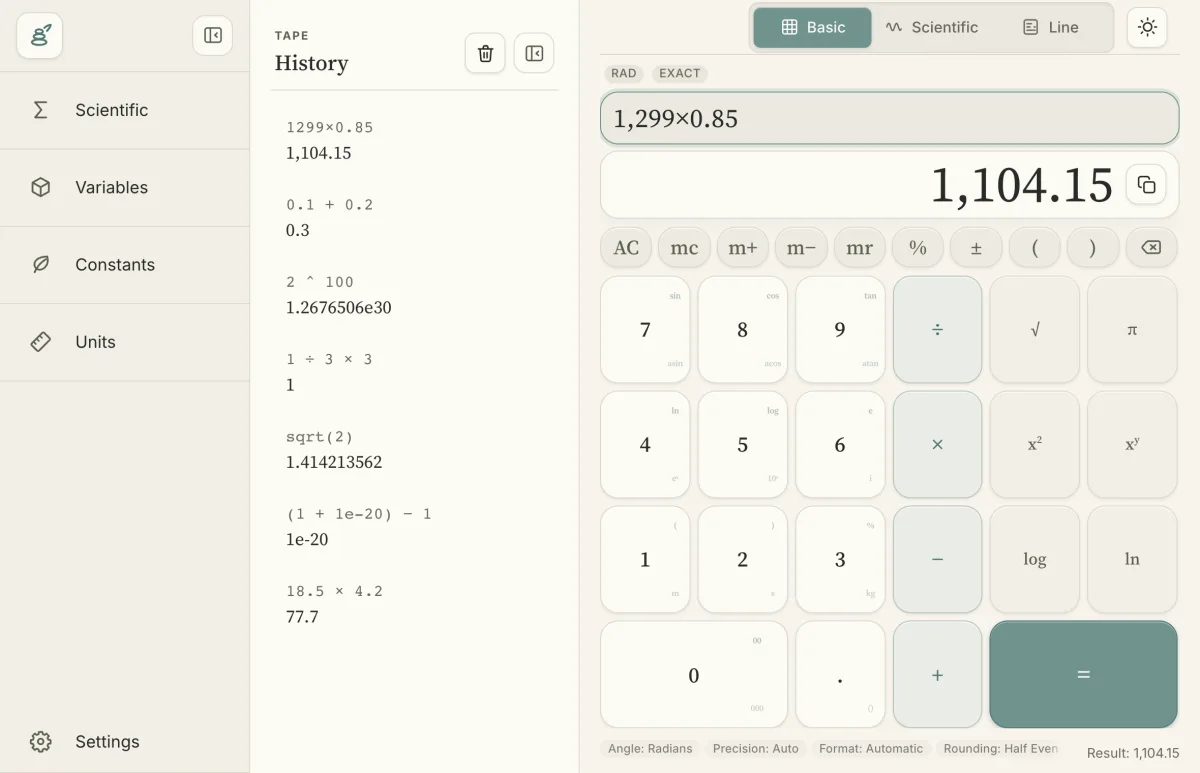Screen dimensions: 1200x773
Task: Click the plus/minus sign key
Action: (x=976, y=248)
